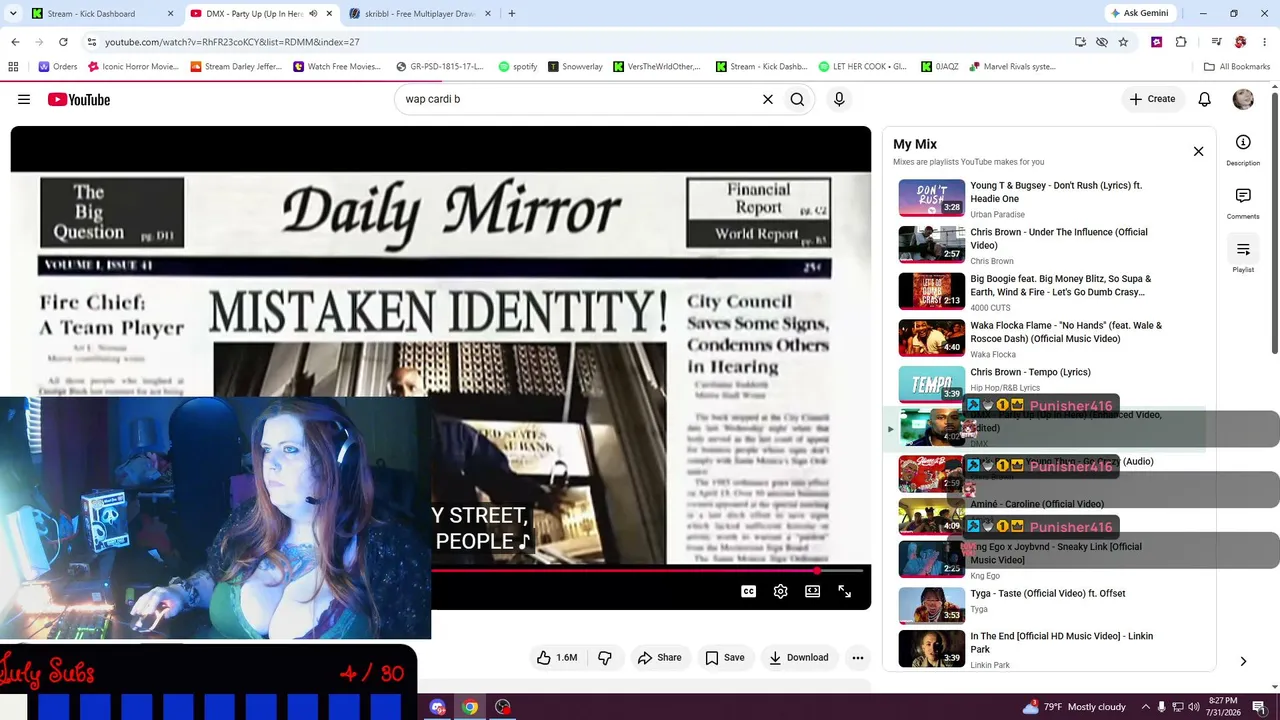1280x720 pixels.
Task: Open the player settings gear
Action: point(781,591)
